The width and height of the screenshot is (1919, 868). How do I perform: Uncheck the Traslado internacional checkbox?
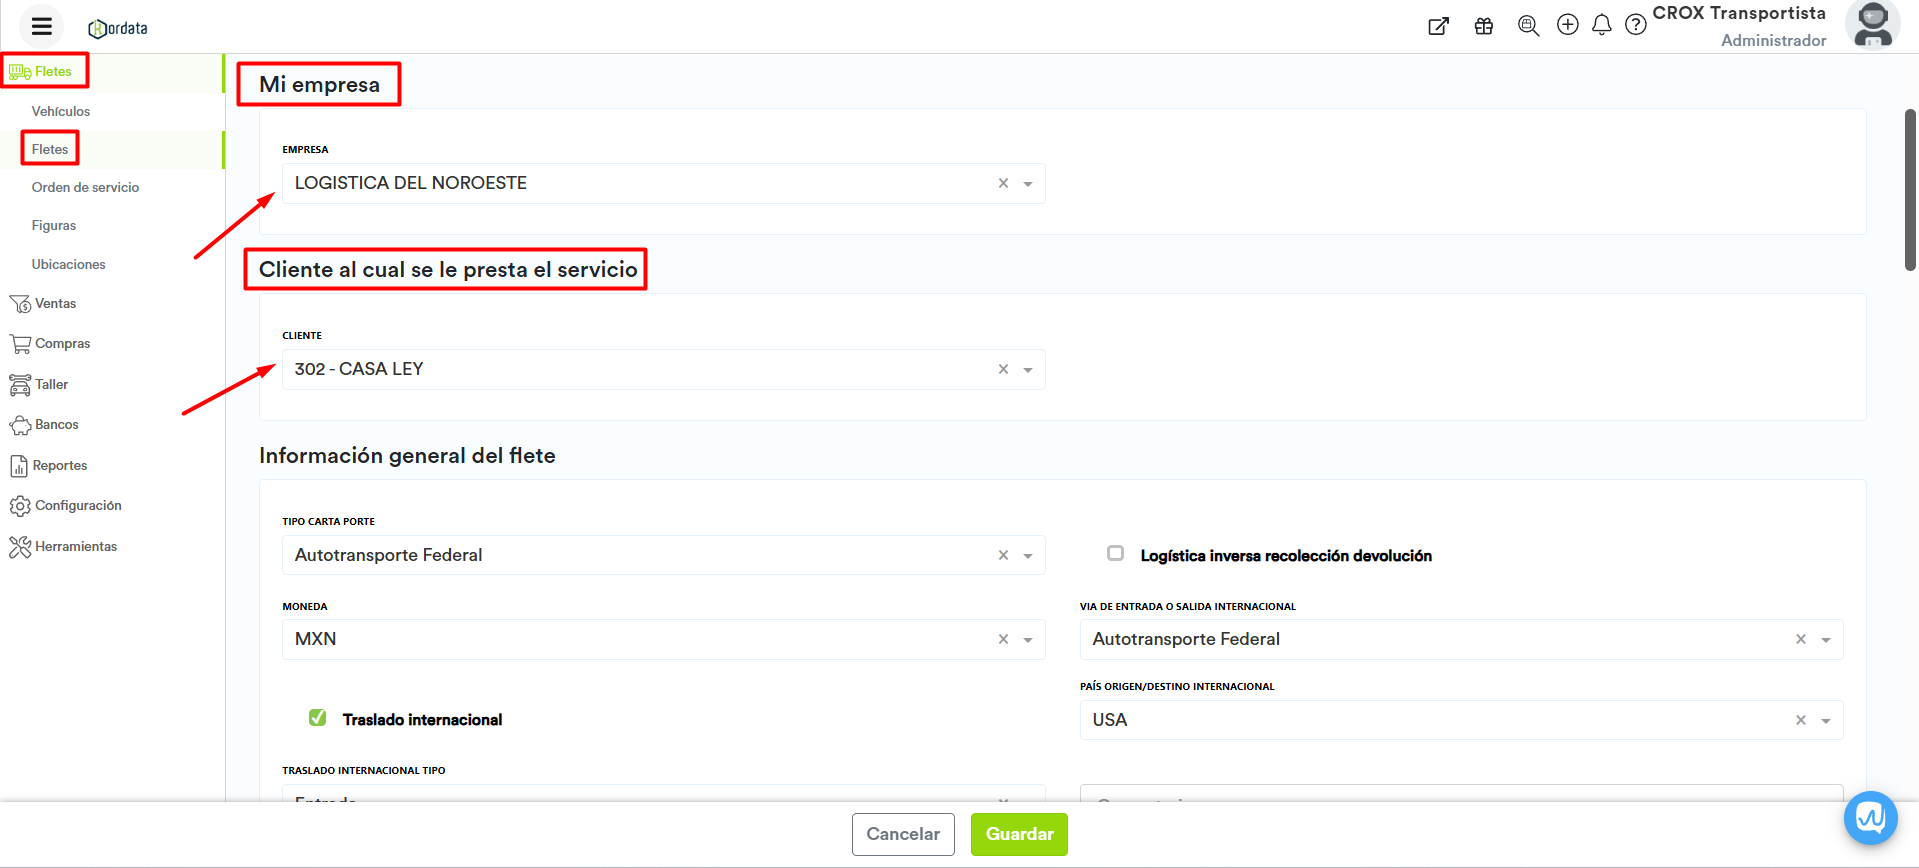coord(318,718)
